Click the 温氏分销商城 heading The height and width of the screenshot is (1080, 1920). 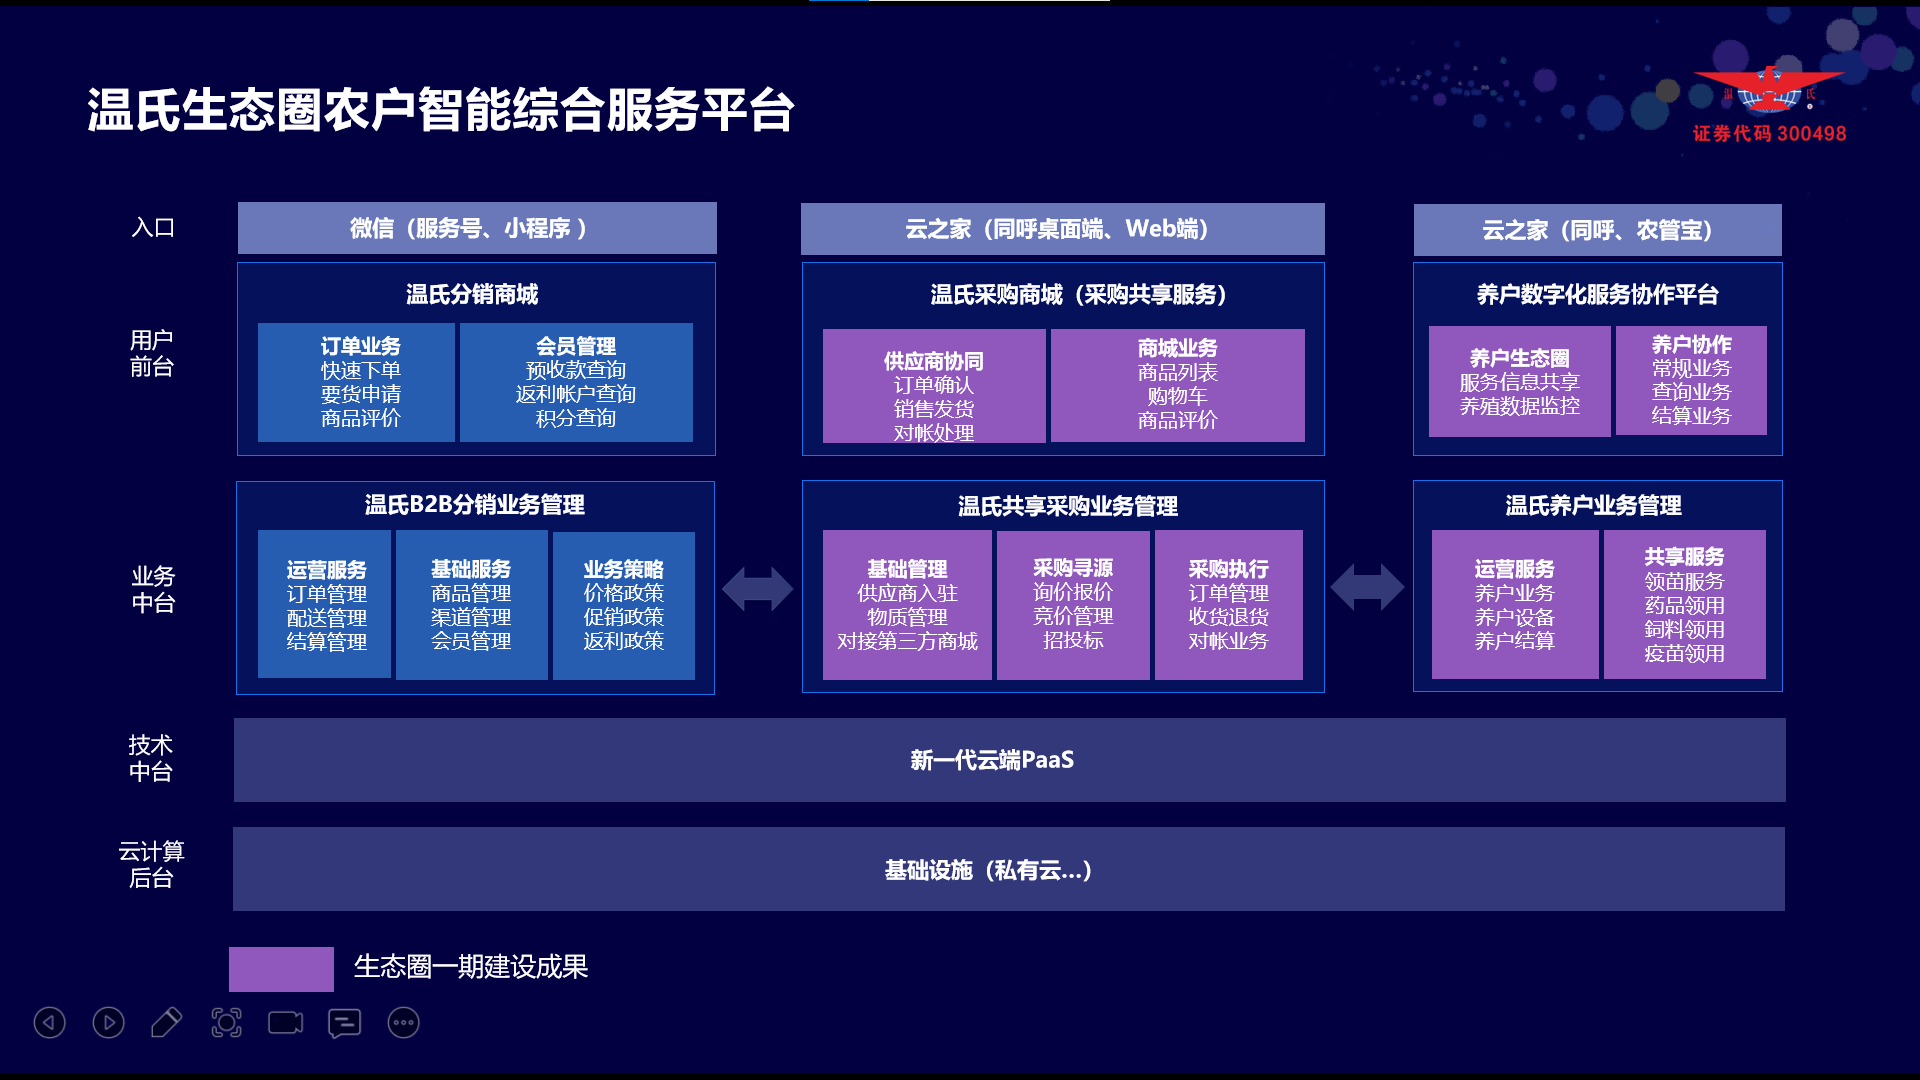(x=472, y=294)
